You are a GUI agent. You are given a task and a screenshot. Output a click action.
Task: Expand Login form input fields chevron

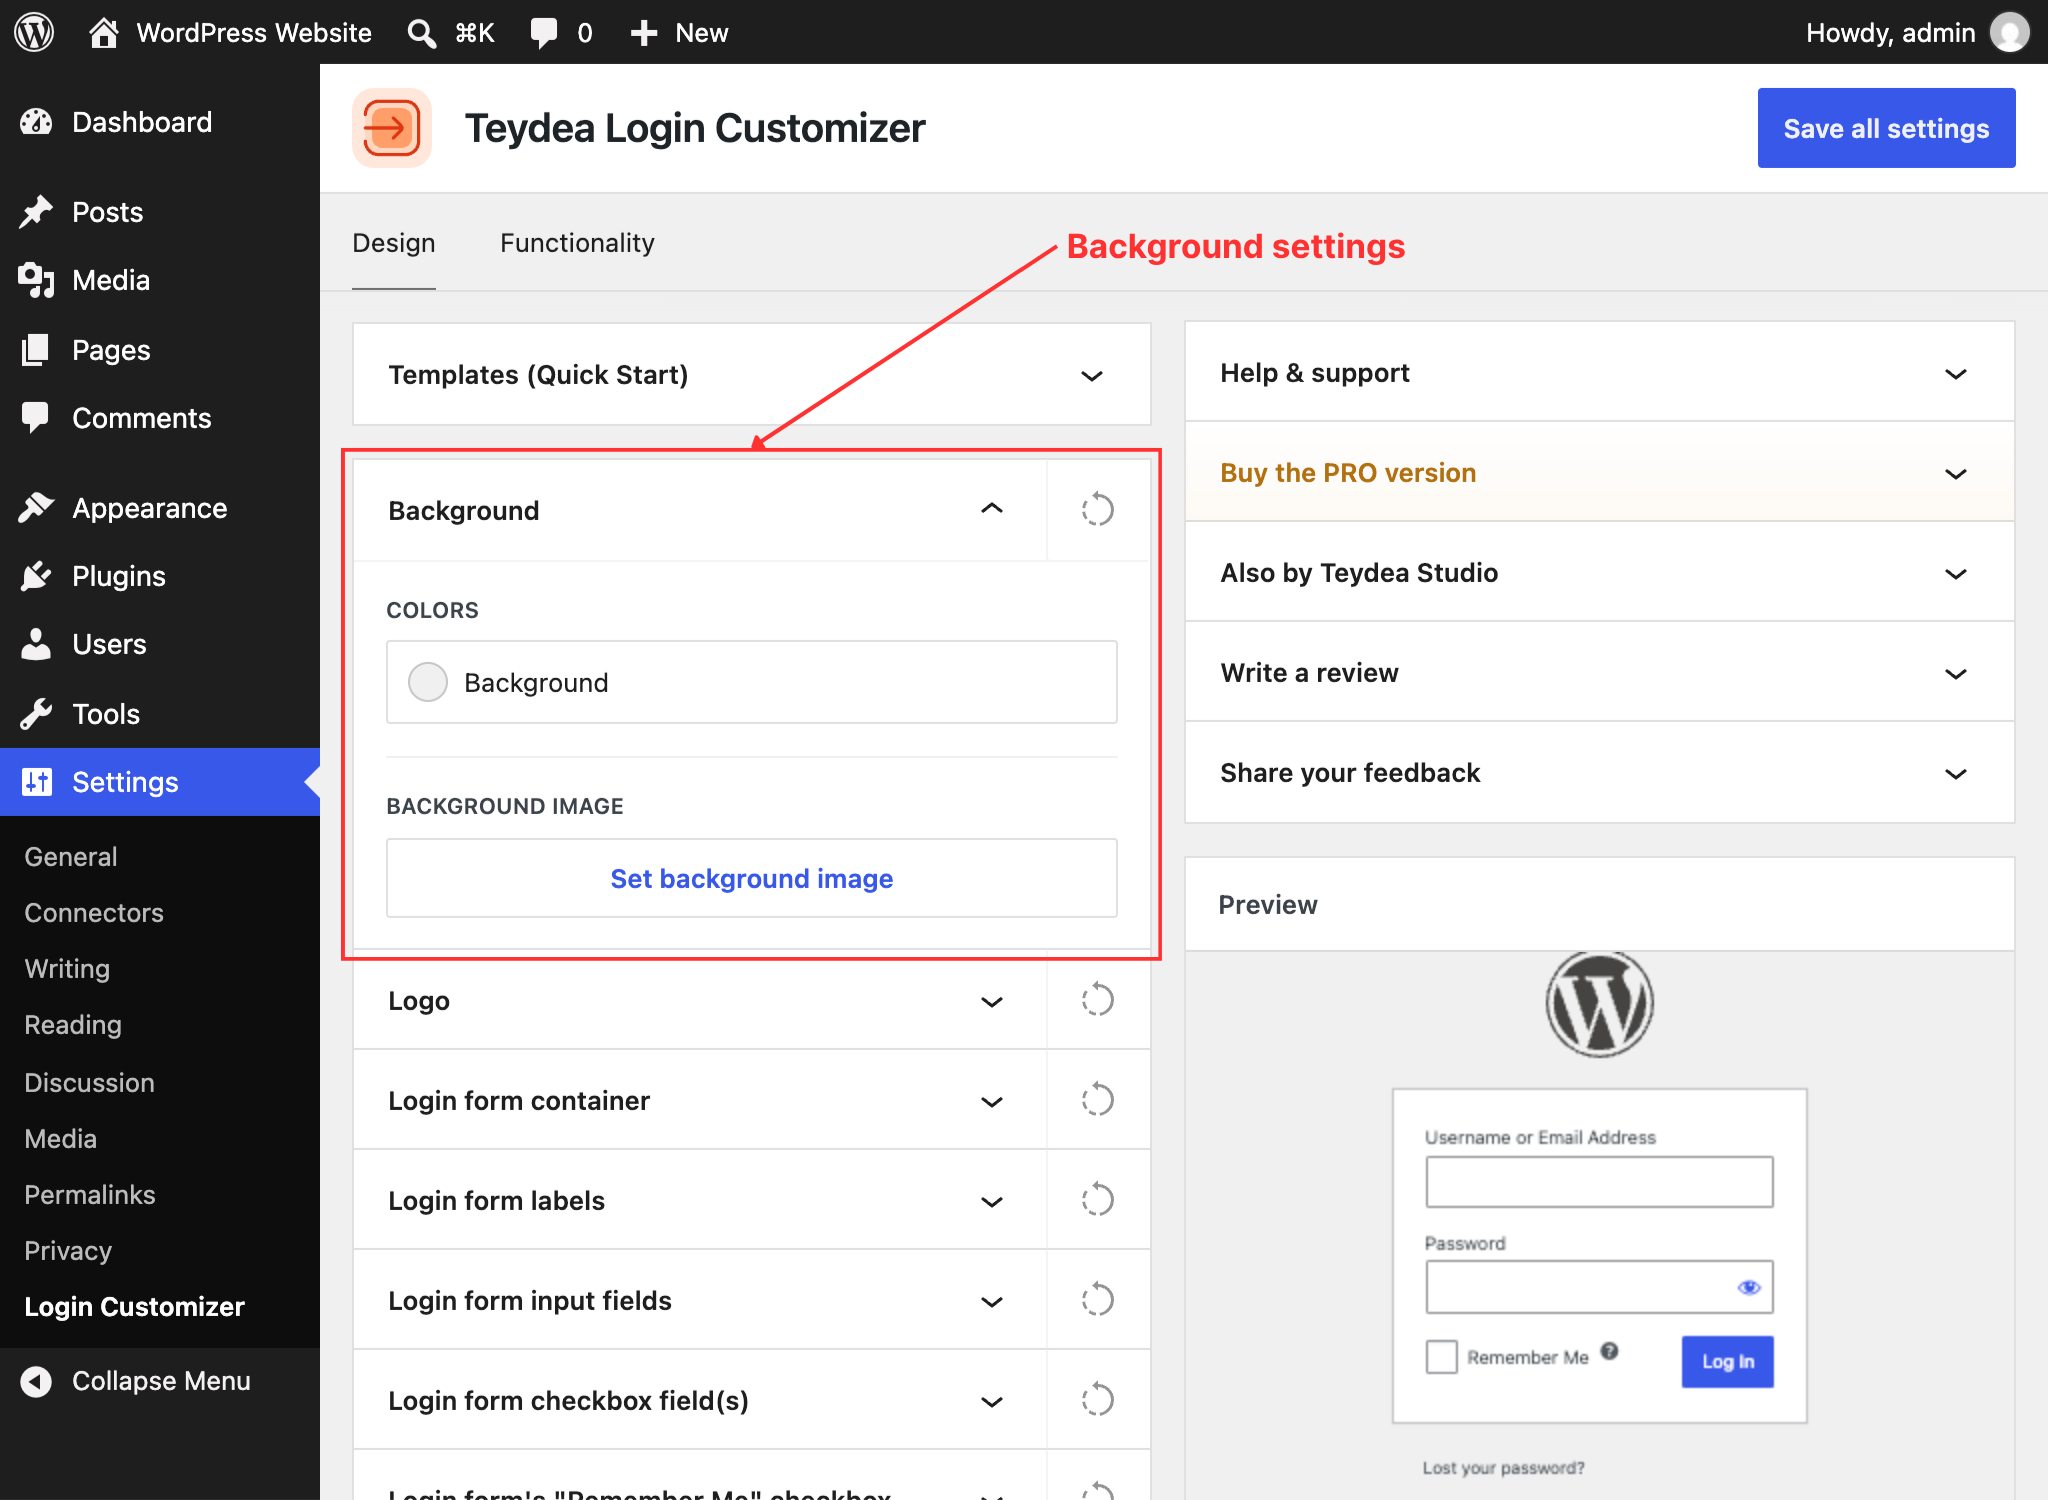coord(992,1301)
